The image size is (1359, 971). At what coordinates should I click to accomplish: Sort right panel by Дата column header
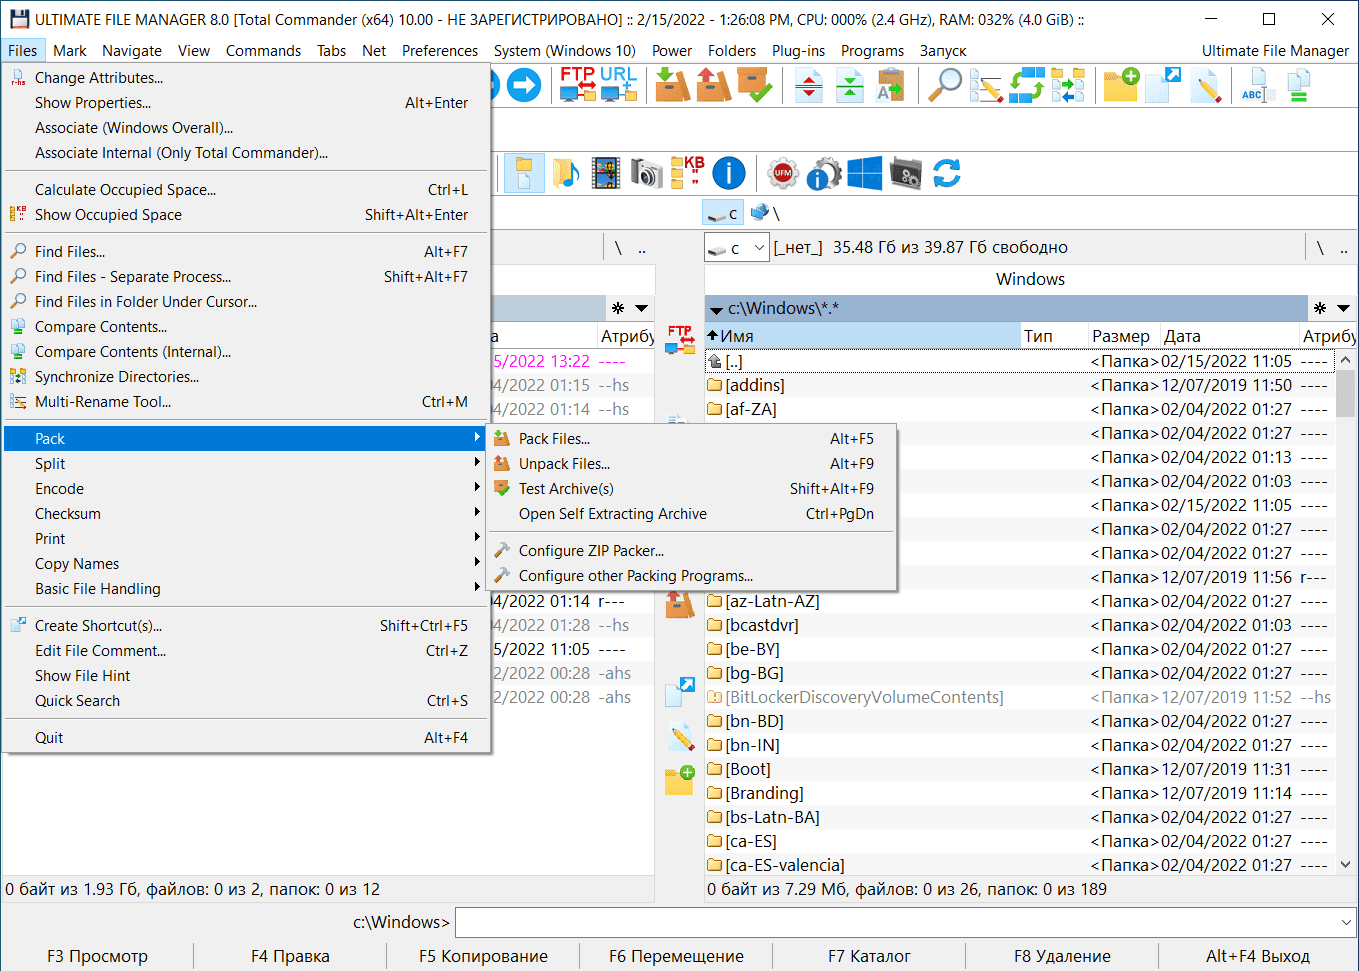point(1229,336)
